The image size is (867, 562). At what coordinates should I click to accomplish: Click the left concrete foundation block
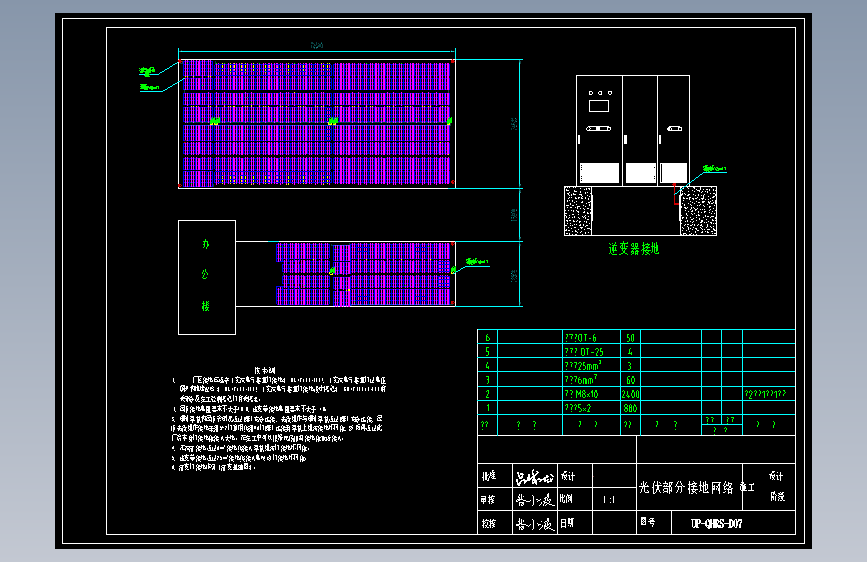coord(578,211)
